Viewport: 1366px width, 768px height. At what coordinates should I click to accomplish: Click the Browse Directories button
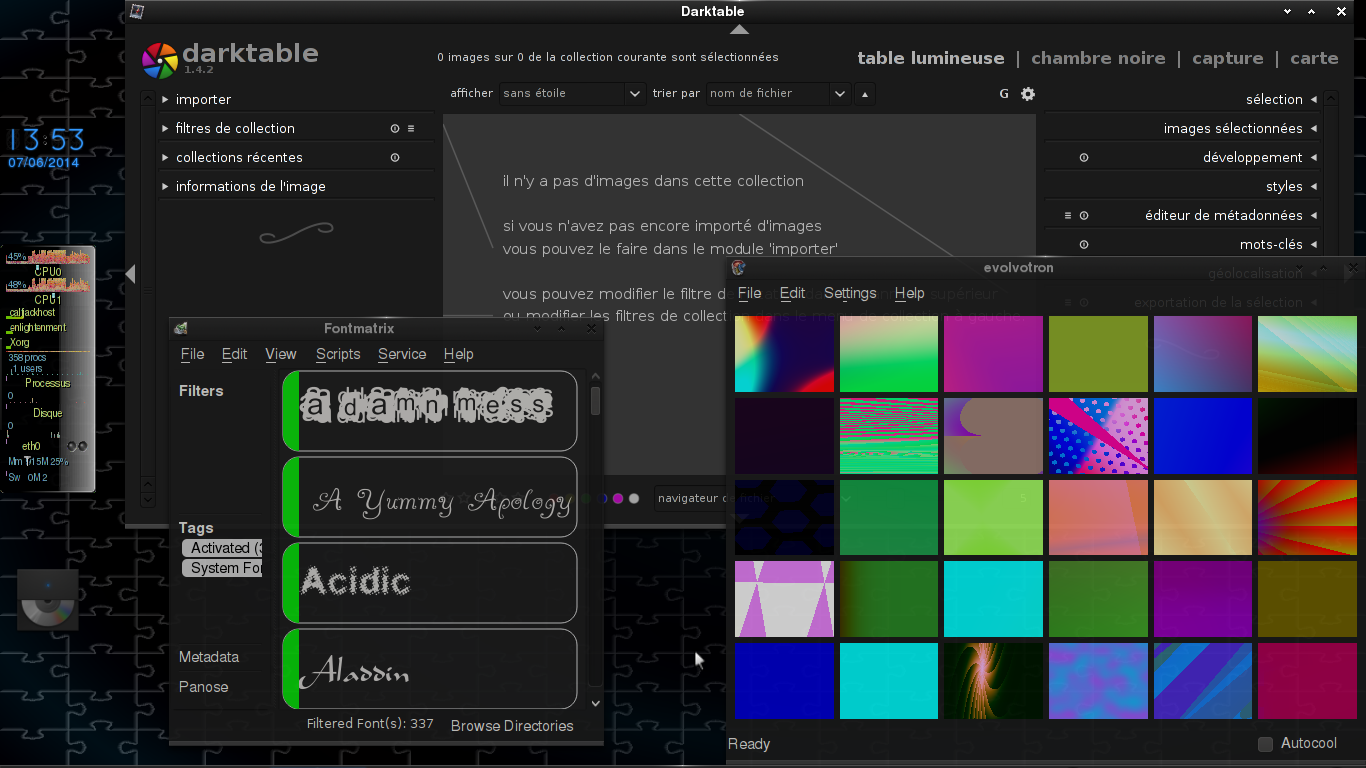tap(512, 726)
